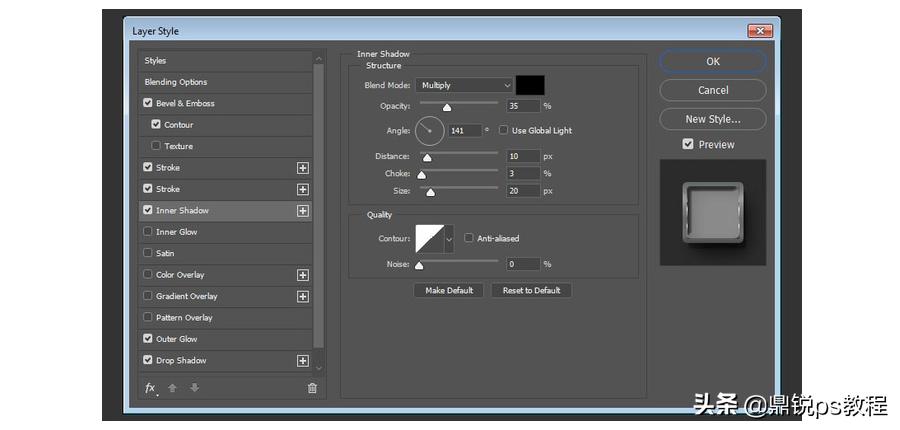The width and height of the screenshot is (900, 430).
Task: Click plus icon next to Color Overlay
Action: pyautogui.click(x=302, y=275)
